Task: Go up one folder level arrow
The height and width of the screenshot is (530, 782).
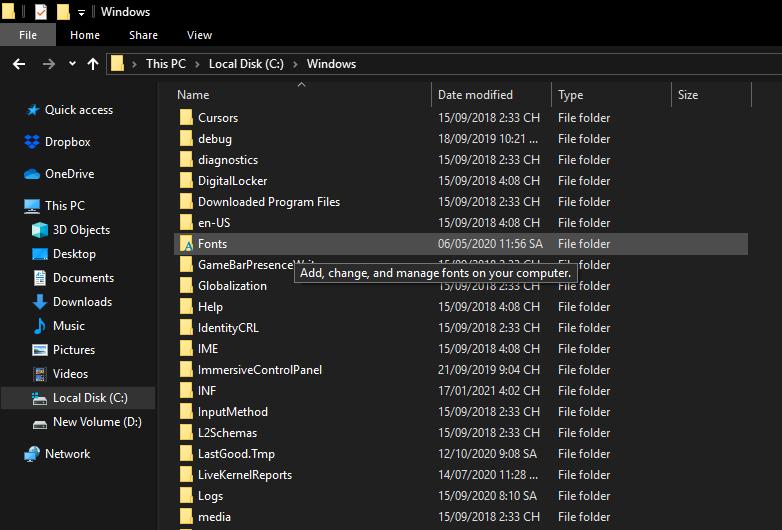Action: click(x=93, y=64)
